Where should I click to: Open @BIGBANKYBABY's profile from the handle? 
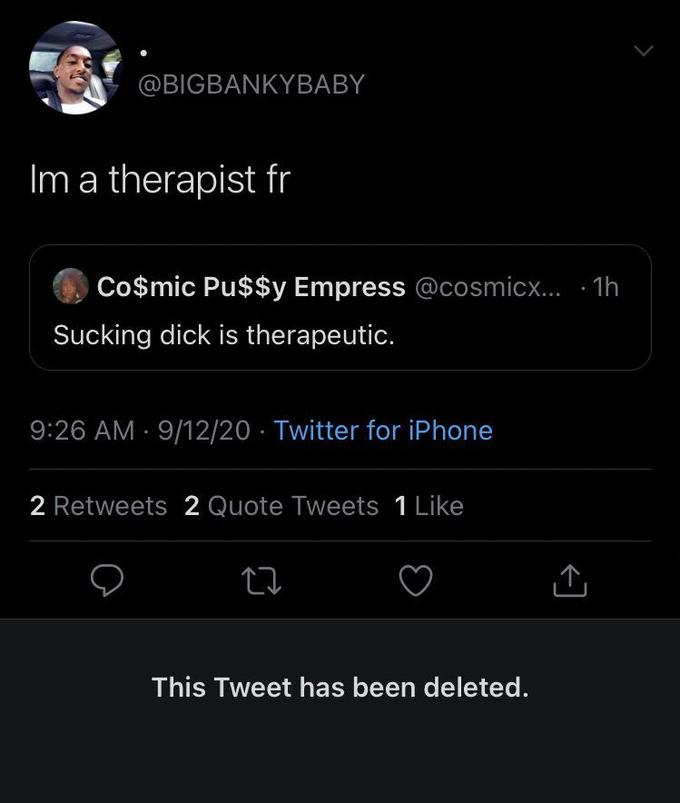click(x=250, y=85)
